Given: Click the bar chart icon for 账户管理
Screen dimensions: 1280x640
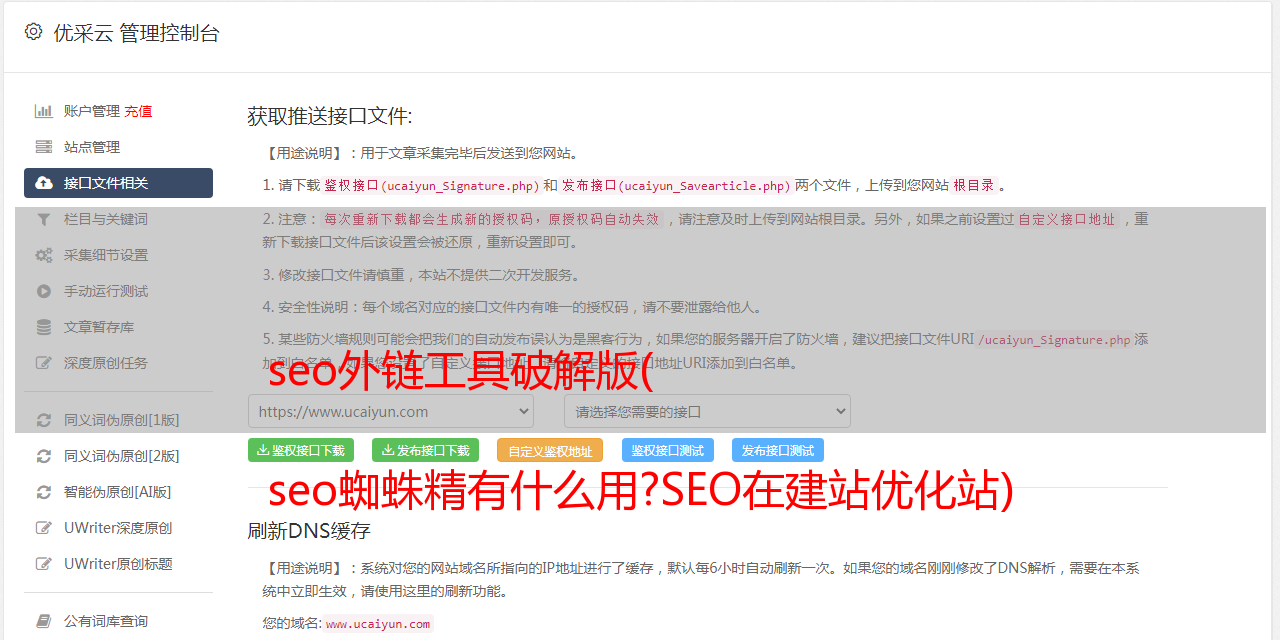Looking at the screenshot, I should coord(44,111).
